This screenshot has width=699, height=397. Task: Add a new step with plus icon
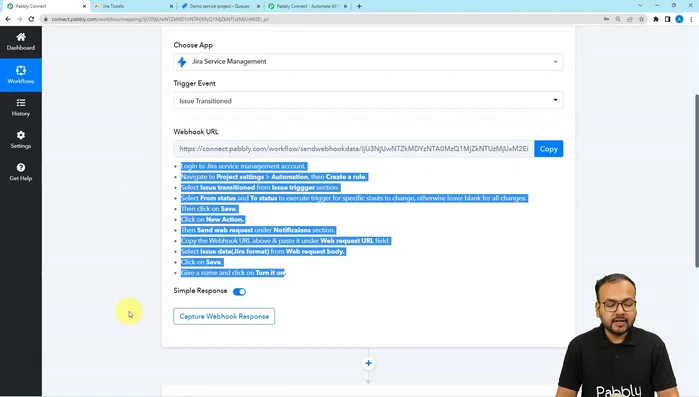(x=368, y=363)
